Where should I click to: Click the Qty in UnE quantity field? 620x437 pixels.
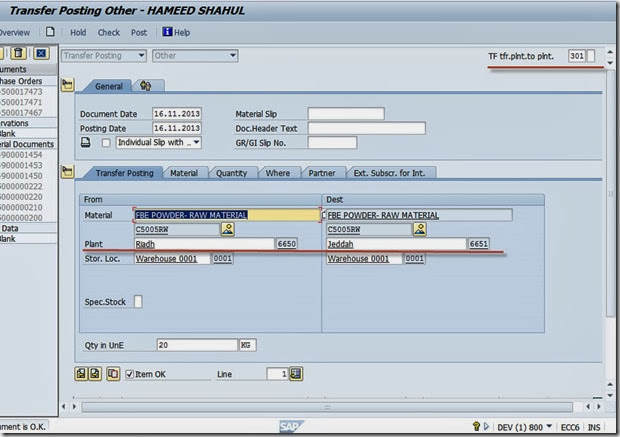(x=197, y=345)
